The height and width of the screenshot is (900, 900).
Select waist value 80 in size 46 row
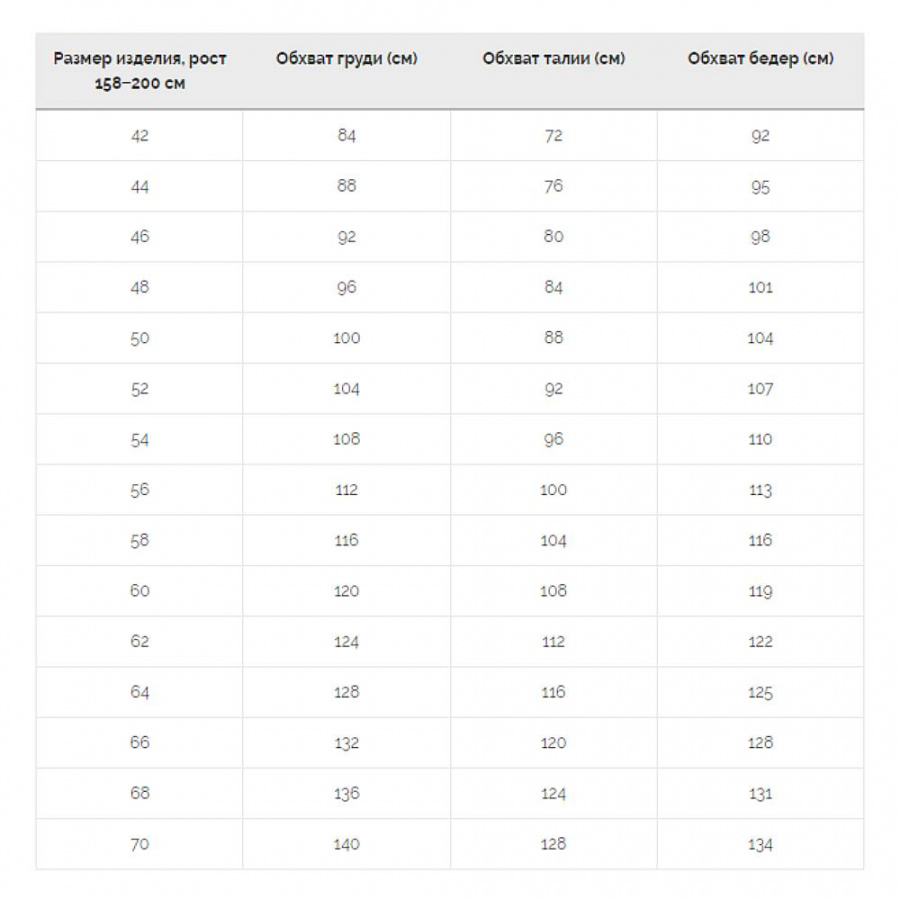553,237
